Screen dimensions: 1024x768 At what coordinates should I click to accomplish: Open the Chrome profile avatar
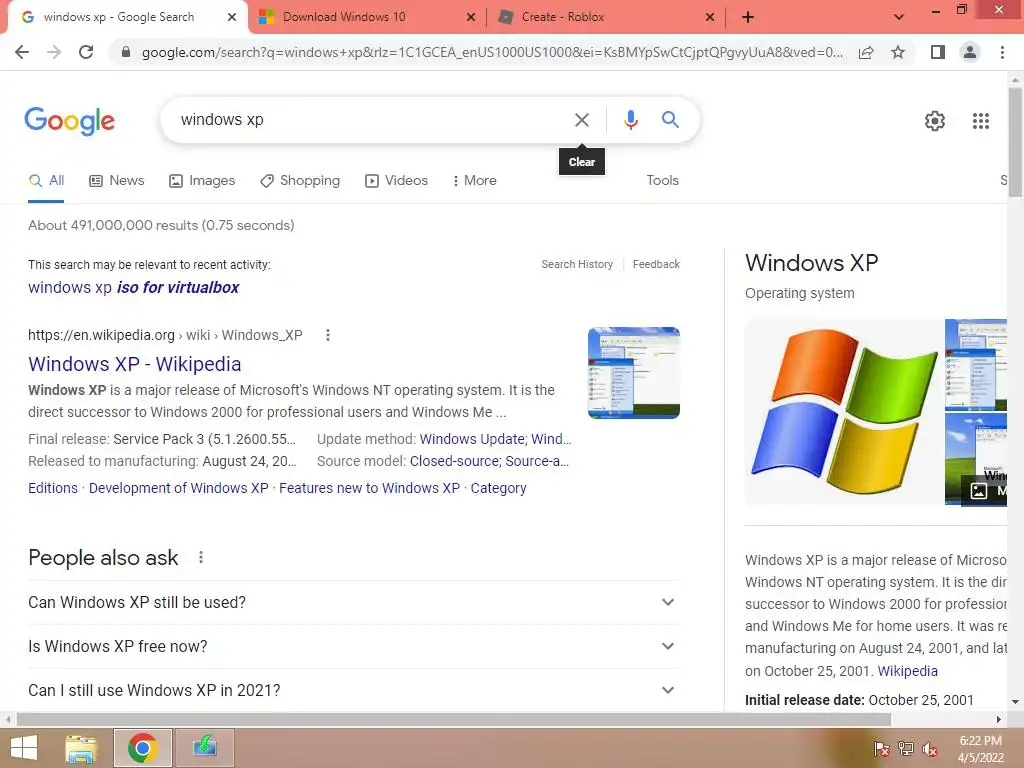coord(970,52)
